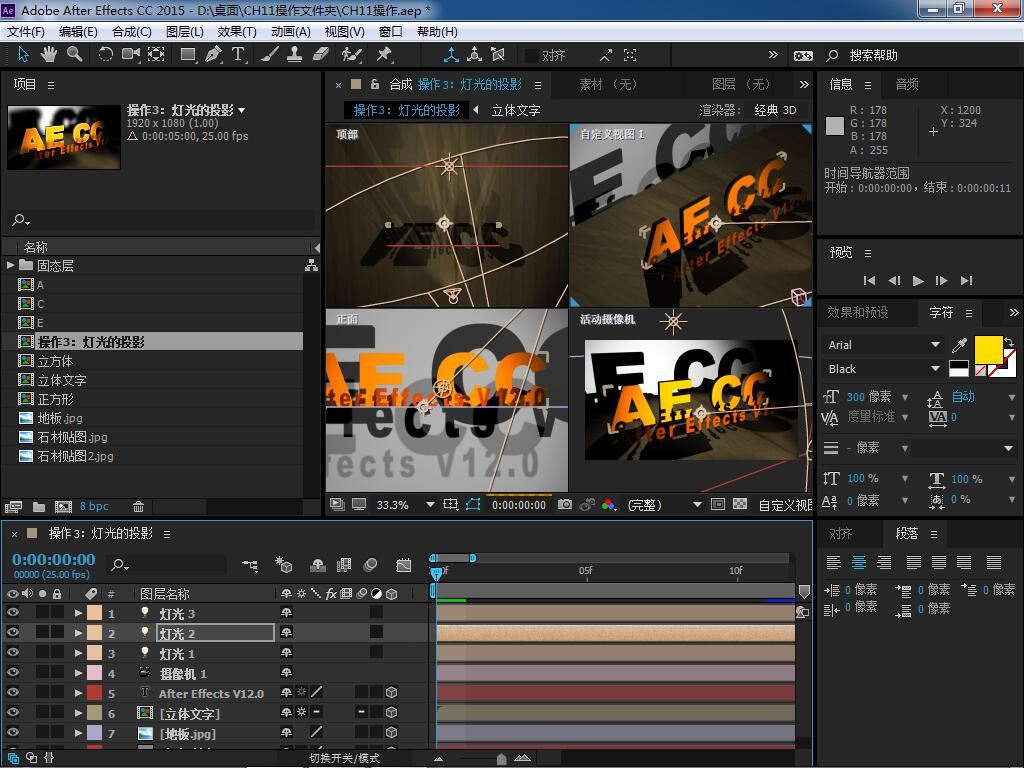Select the Clone Stamp tool

pyautogui.click(x=295, y=55)
